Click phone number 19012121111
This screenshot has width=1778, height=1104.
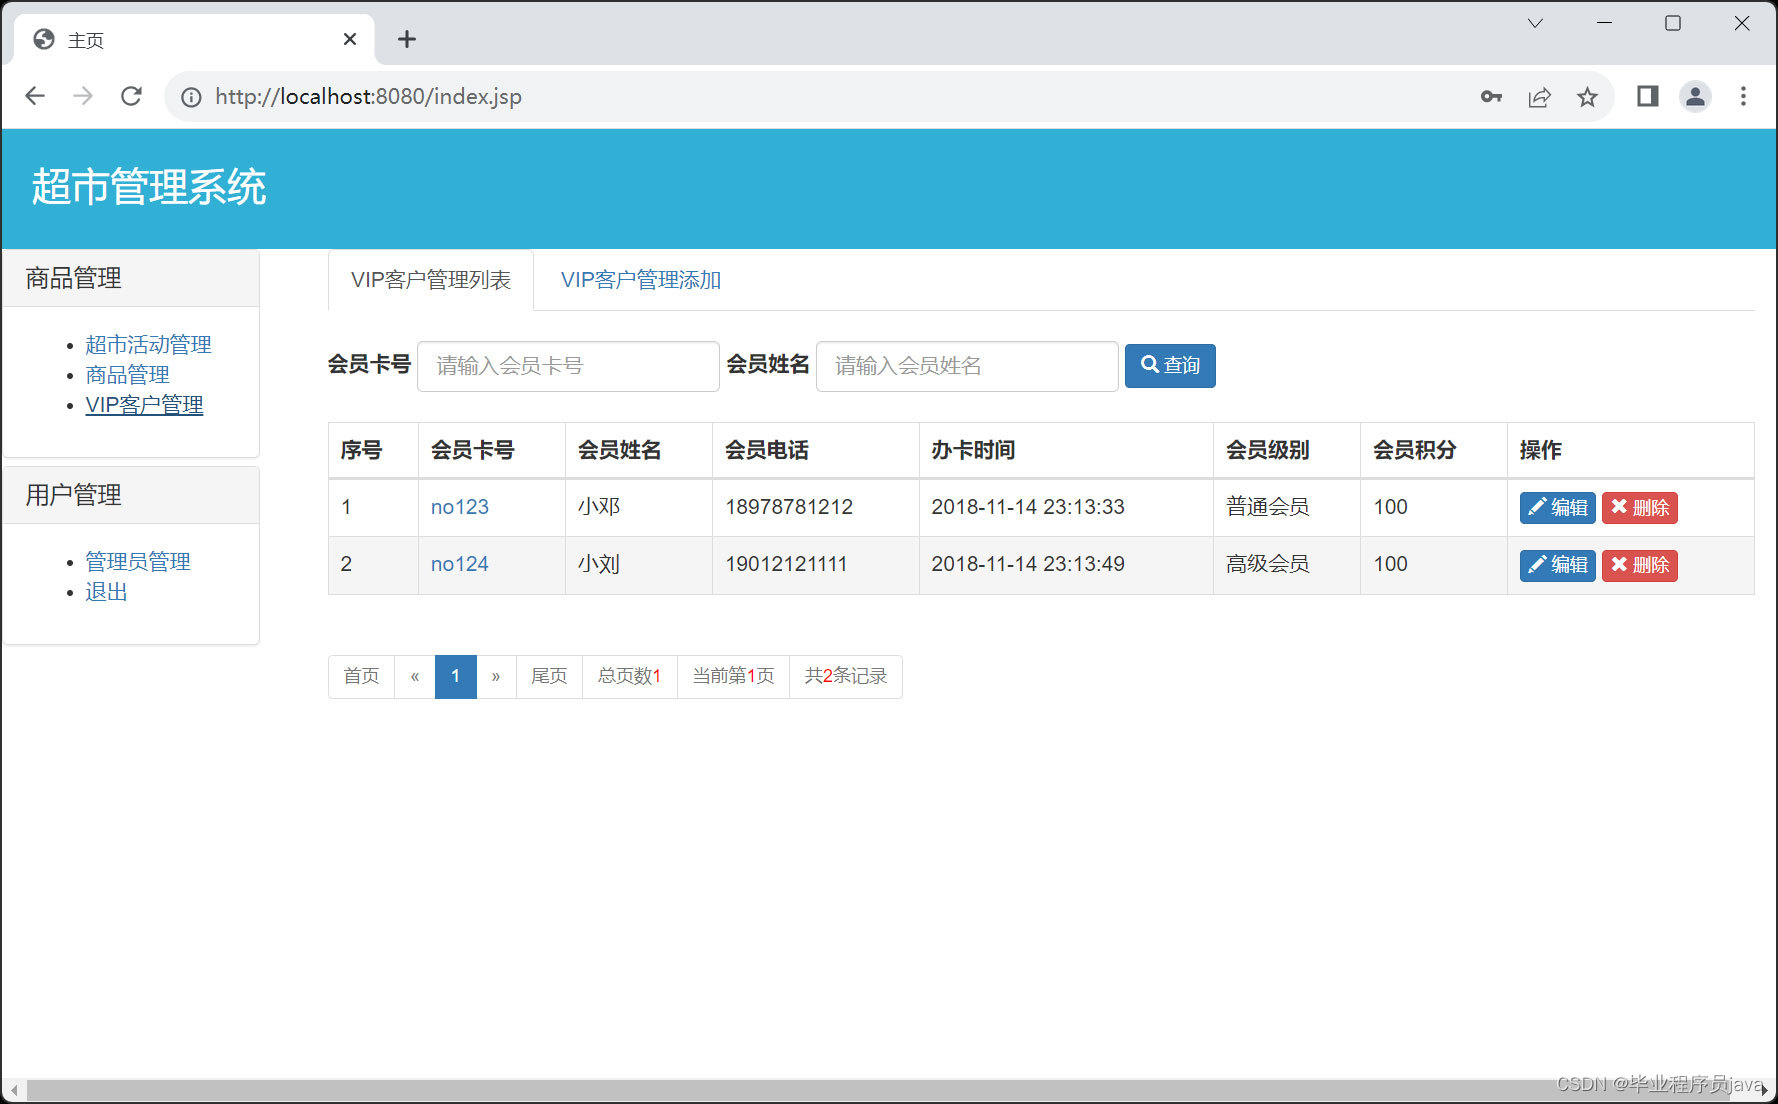(786, 564)
